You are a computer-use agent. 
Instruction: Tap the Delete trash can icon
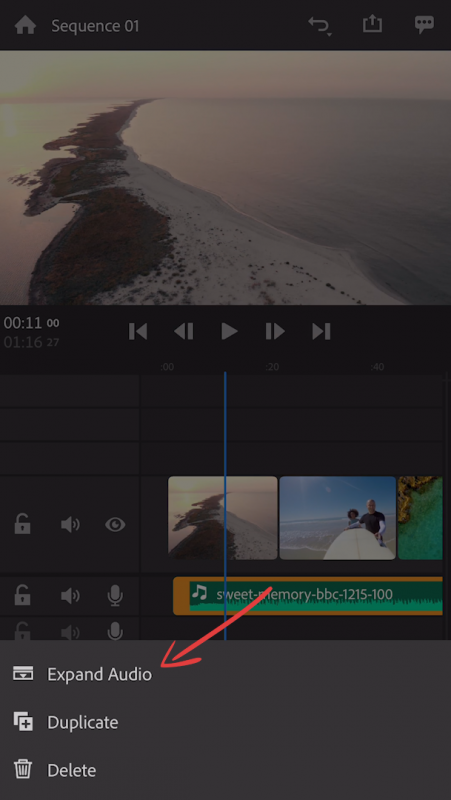pyautogui.click(x=23, y=770)
